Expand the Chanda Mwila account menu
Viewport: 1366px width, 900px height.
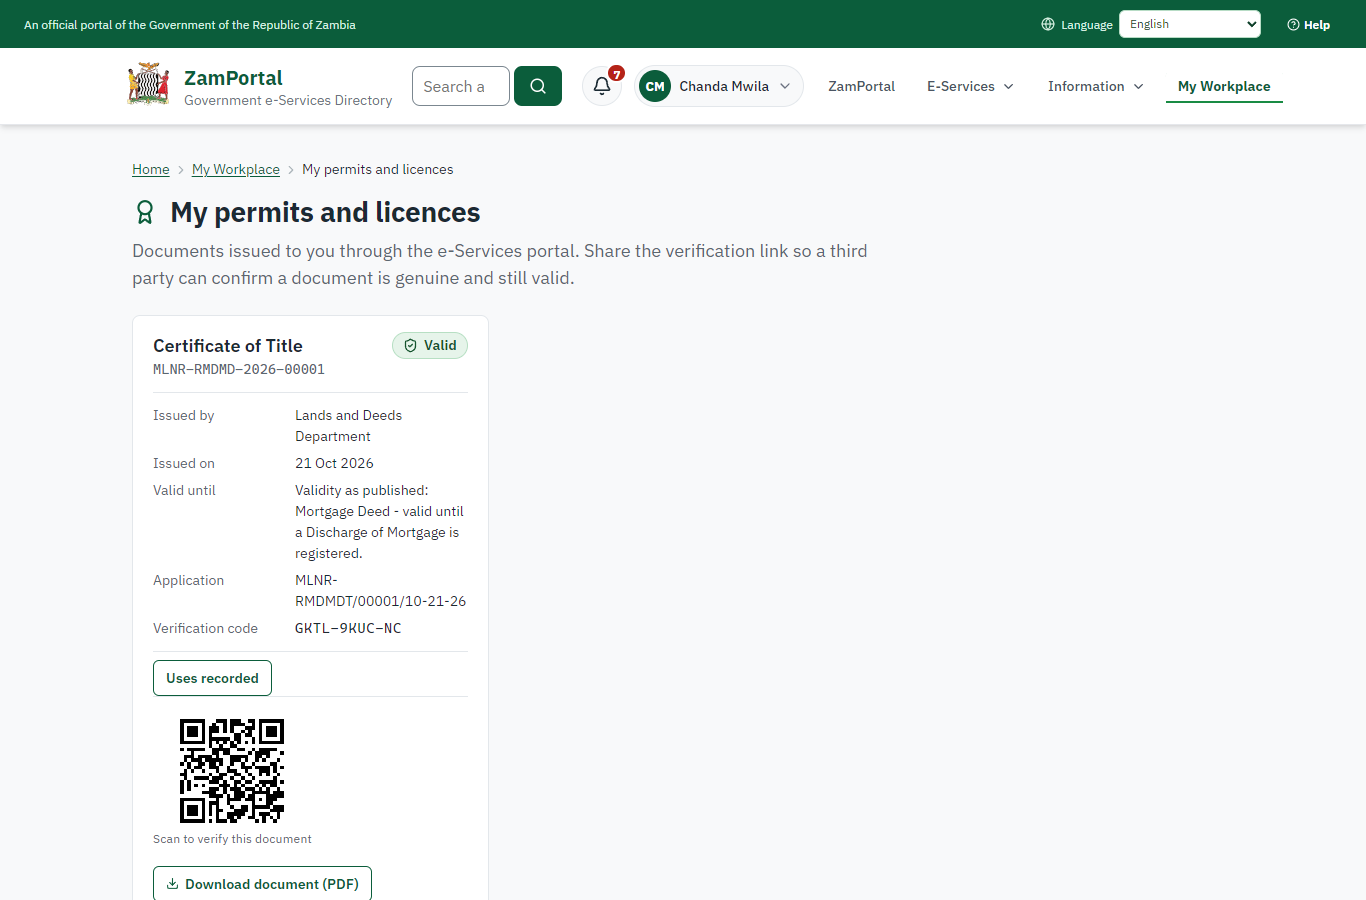tap(719, 86)
